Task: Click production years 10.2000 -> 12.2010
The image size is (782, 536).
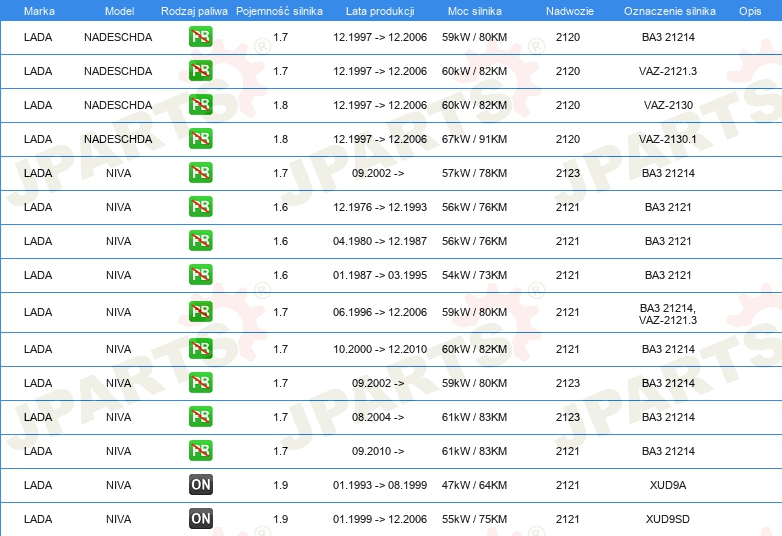Action: coord(380,349)
